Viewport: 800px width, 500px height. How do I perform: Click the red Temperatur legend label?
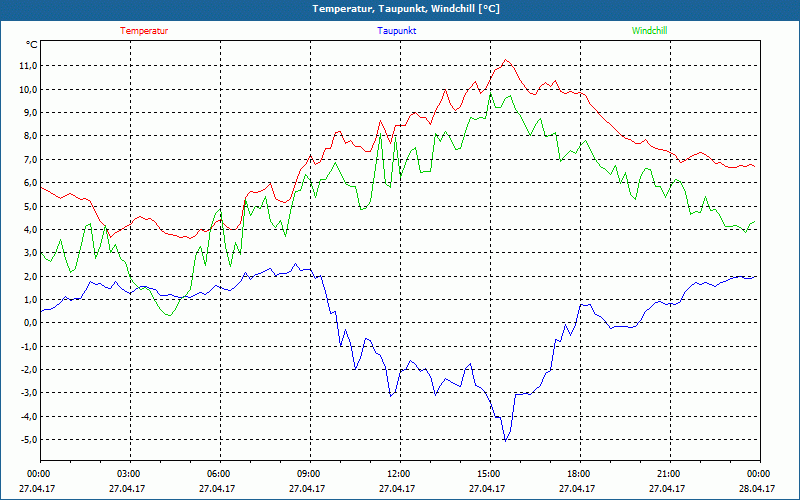144,31
